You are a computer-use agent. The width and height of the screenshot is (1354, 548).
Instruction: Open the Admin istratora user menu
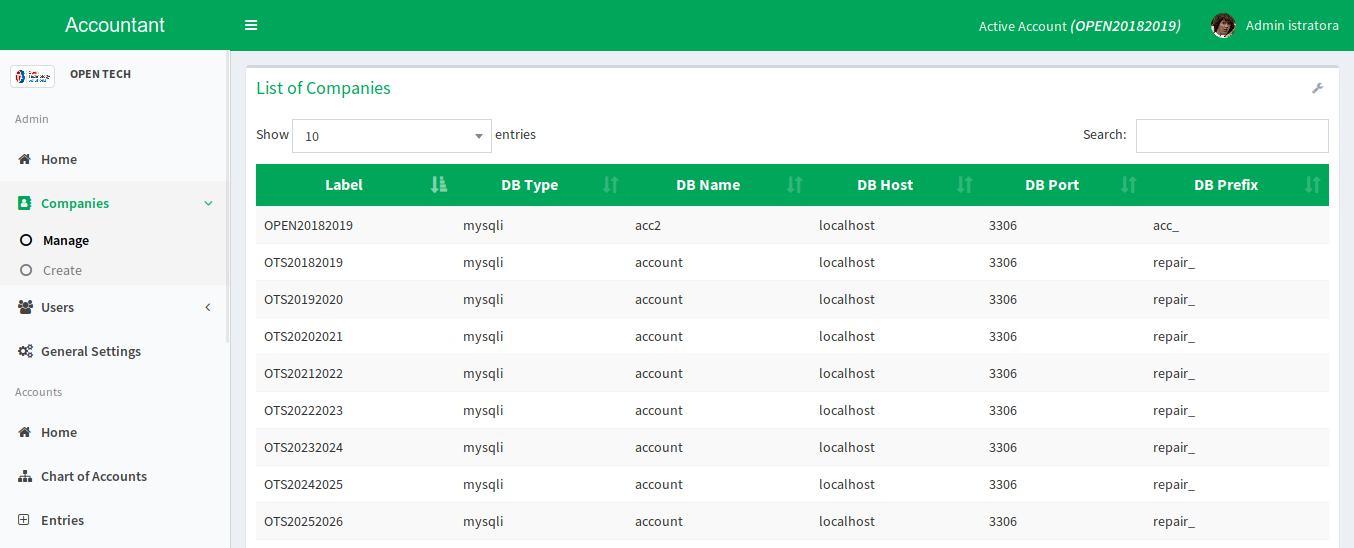[x=1275, y=25]
